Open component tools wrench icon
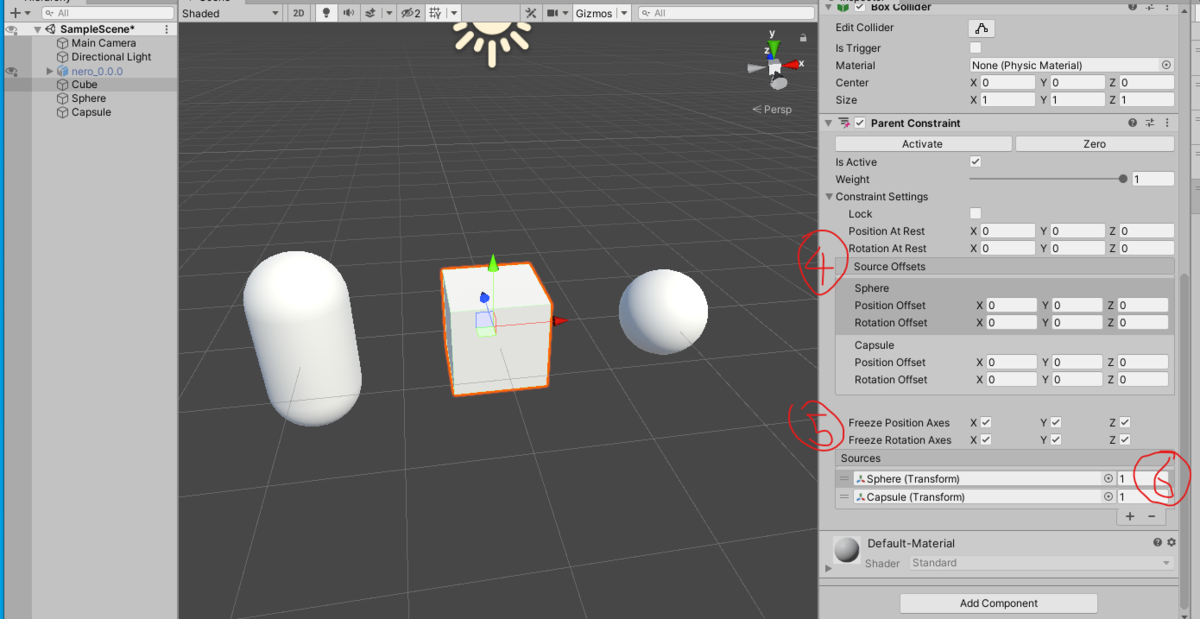Screen dimensions: 1200x619 (x=531, y=13)
